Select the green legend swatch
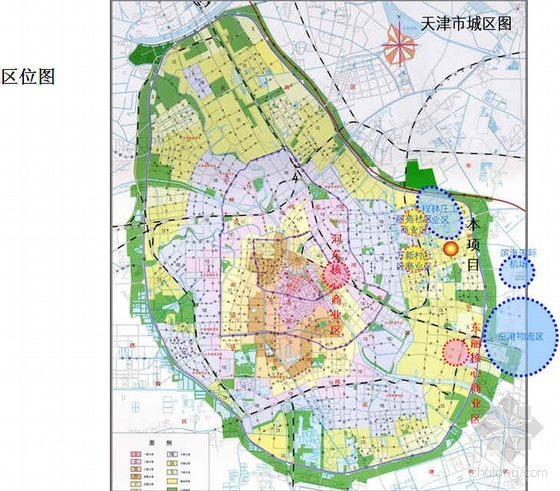The width and height of the screenshot is (560, 491). tap(172, 489)
